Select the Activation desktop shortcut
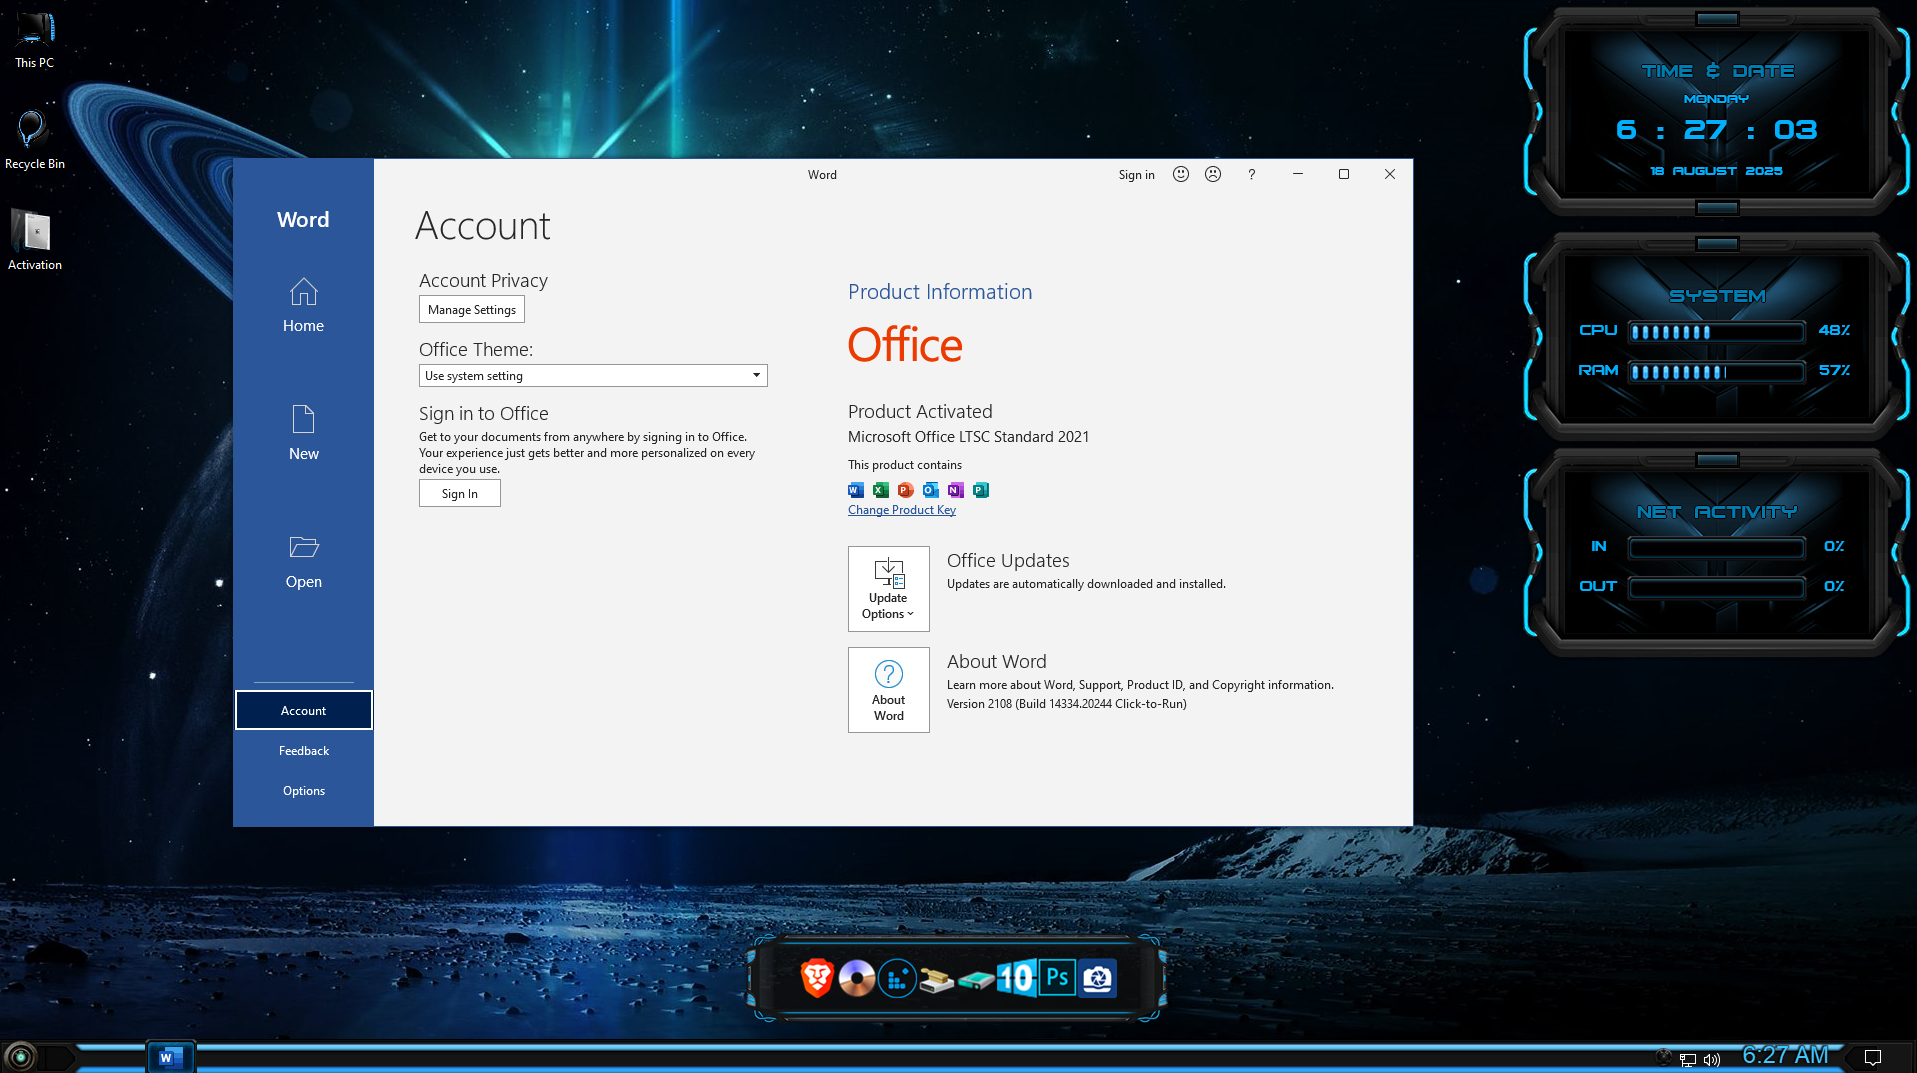Viewport: 1917px width, 1073px height. tap(34, 241)
